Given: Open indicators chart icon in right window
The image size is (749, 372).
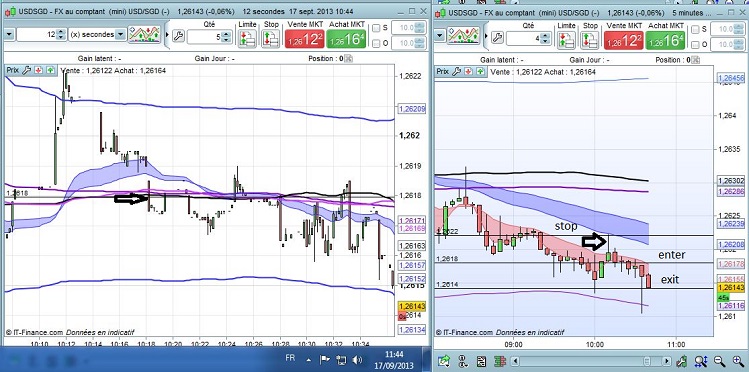Looking at the screenshot, I should (462, 36).
